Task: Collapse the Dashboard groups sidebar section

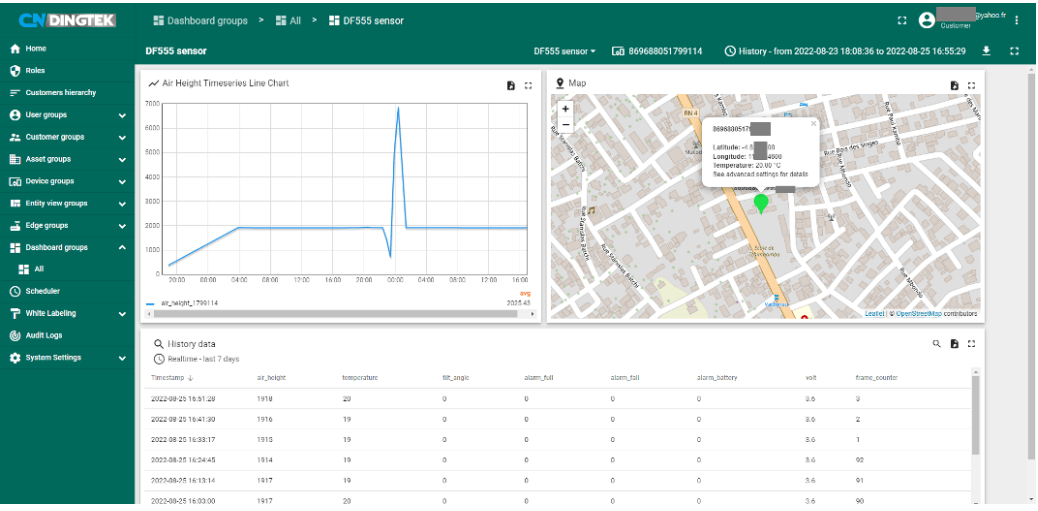Action: [x=122, y=247]
